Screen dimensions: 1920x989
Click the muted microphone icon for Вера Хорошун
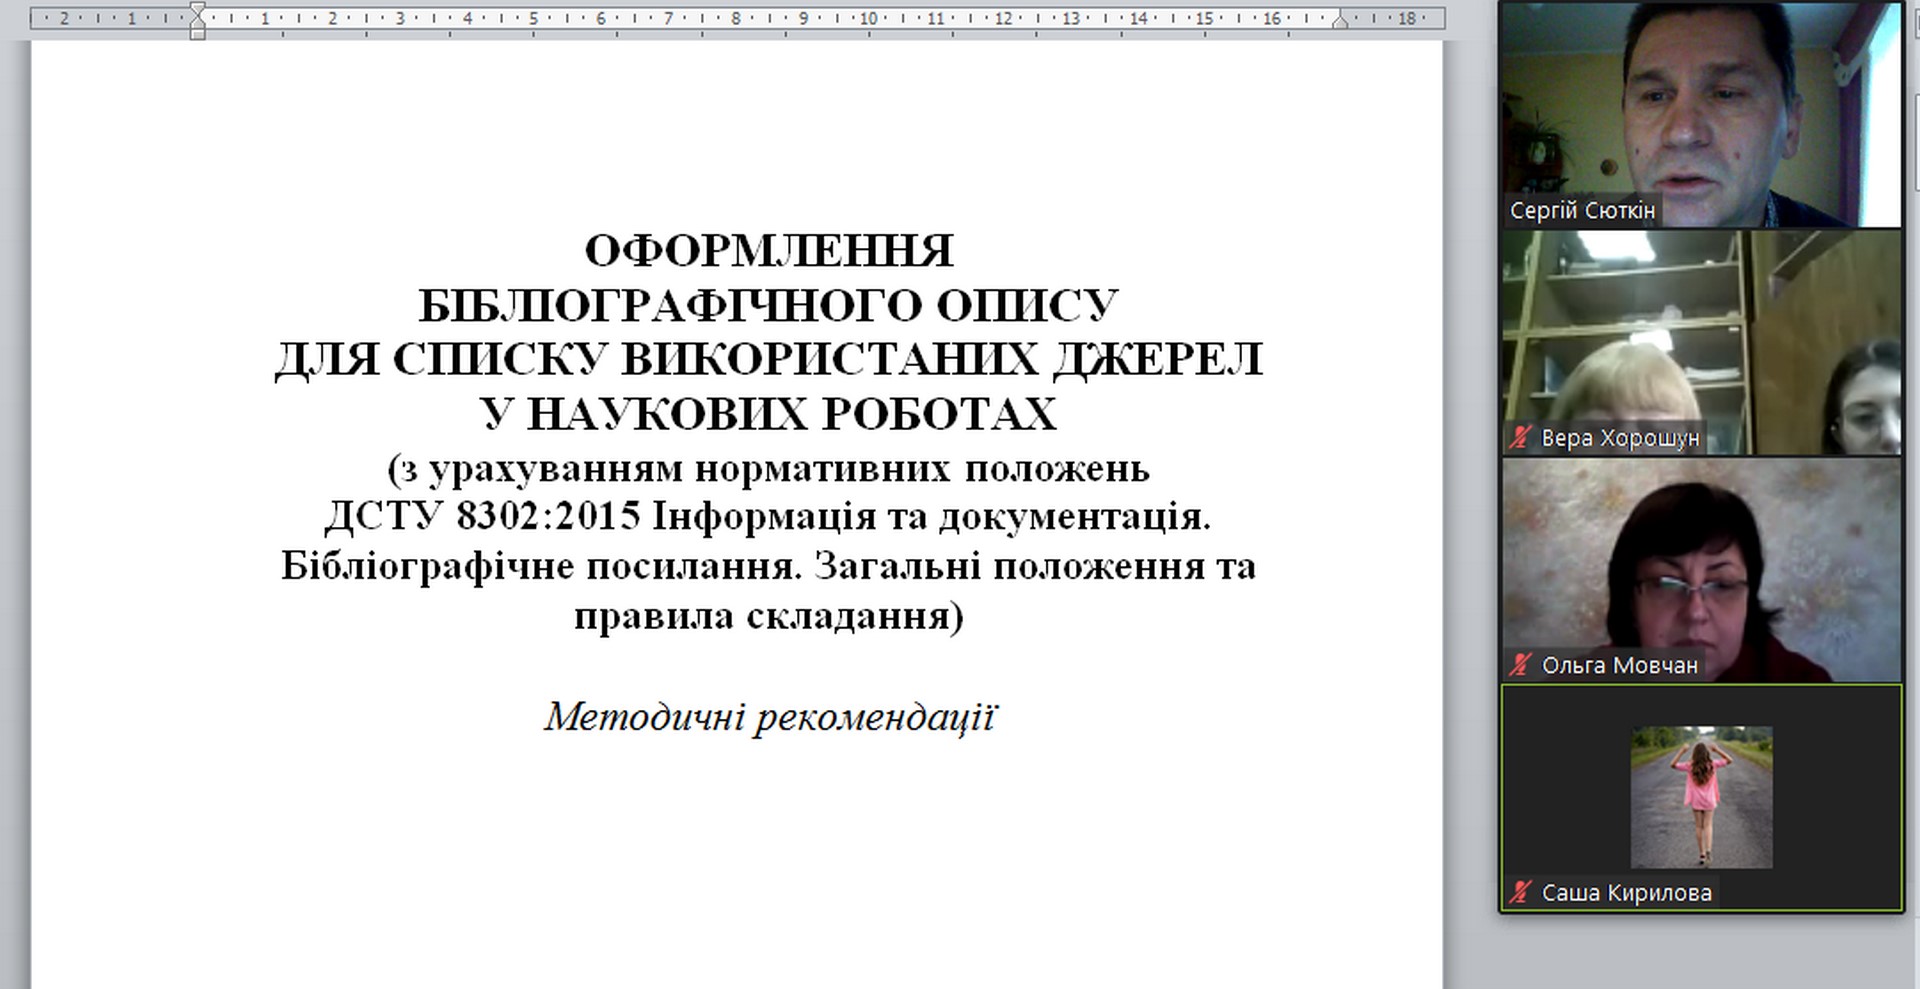coord(1521,438)
